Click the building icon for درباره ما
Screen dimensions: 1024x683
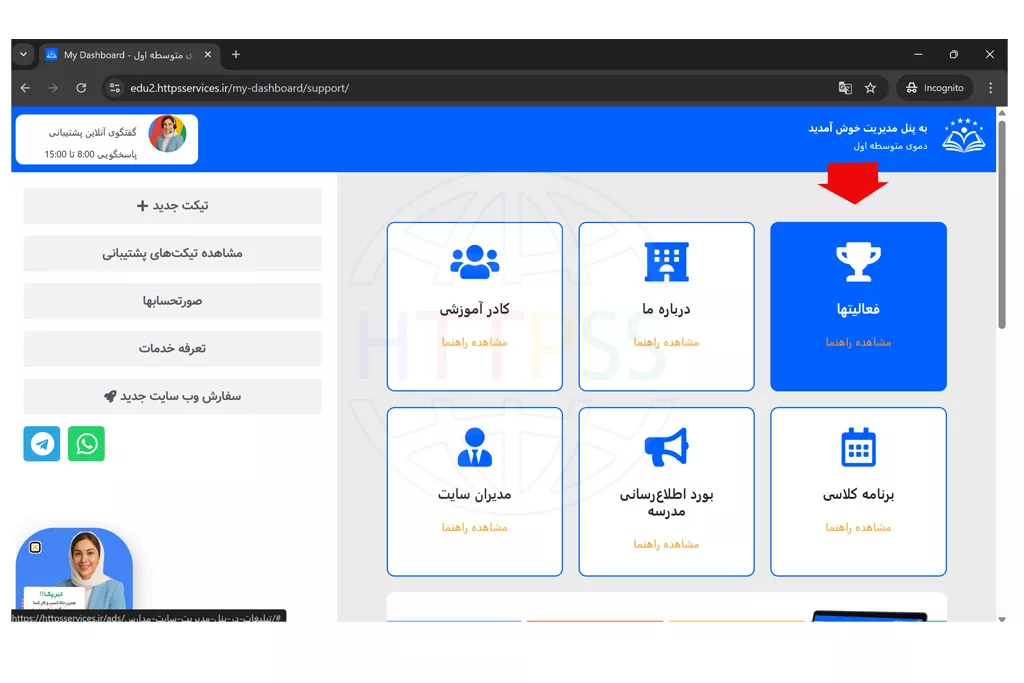point(666,262)
